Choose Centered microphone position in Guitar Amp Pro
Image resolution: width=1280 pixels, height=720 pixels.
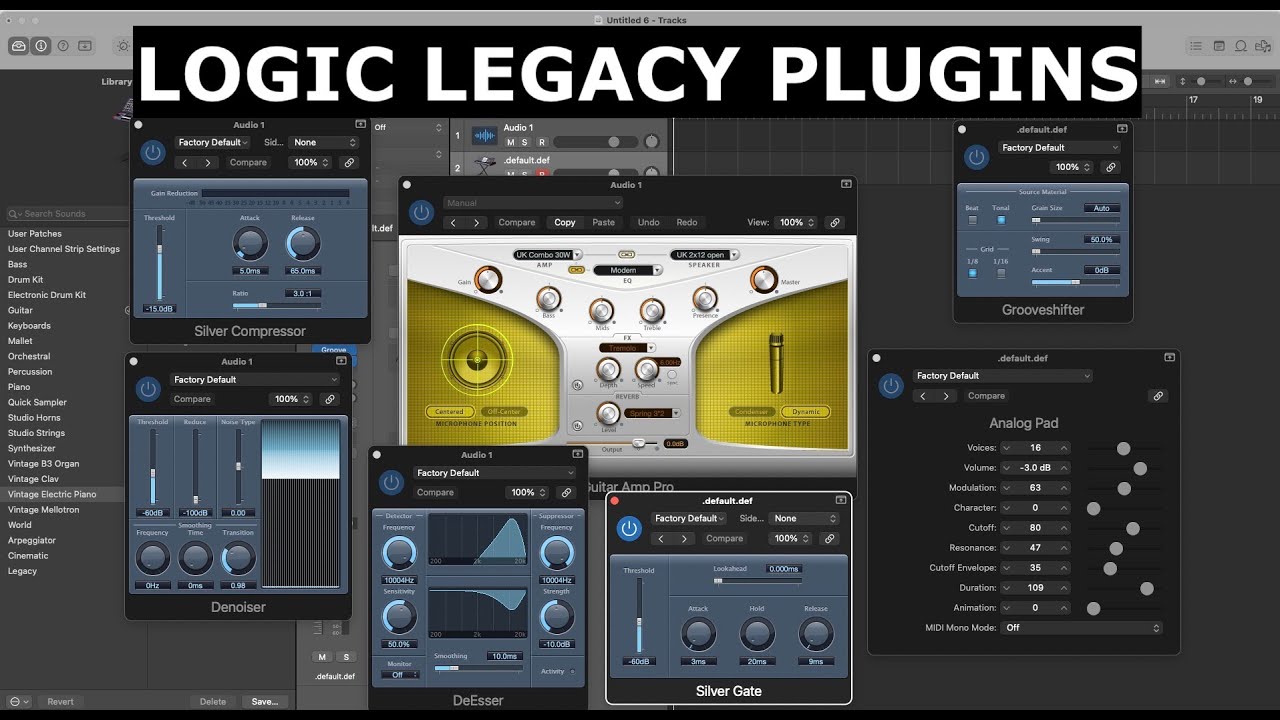click(x=449, y=412)
